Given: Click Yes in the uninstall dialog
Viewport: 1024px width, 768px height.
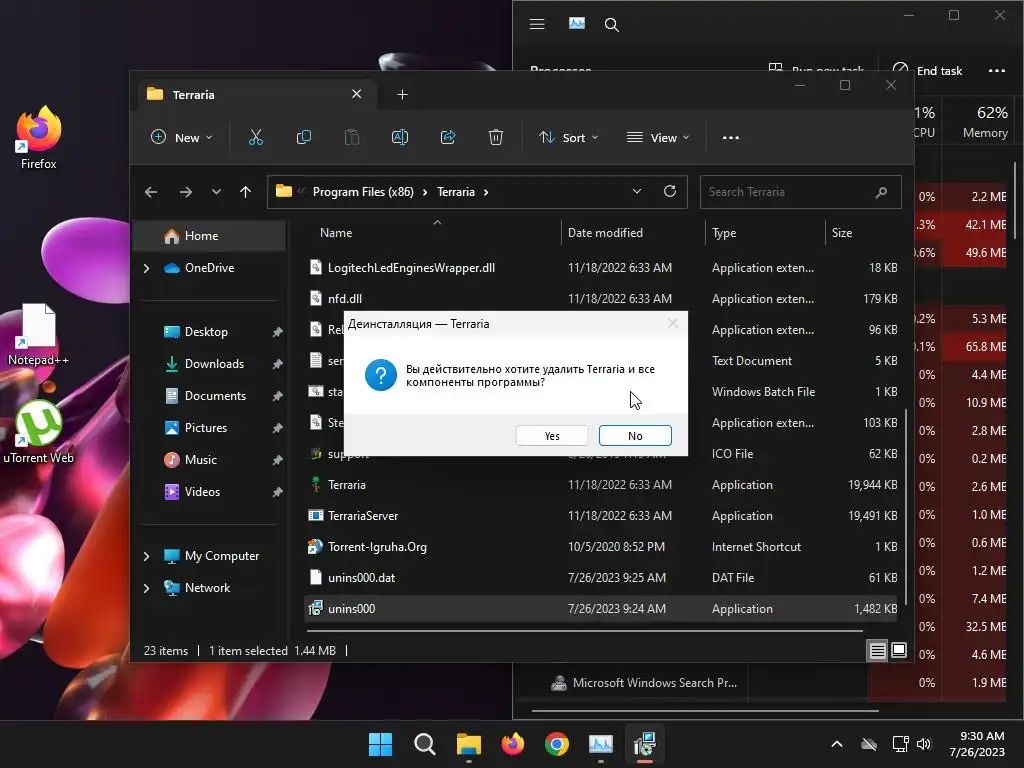Looking at the screenshot, I should click(552, 436).
